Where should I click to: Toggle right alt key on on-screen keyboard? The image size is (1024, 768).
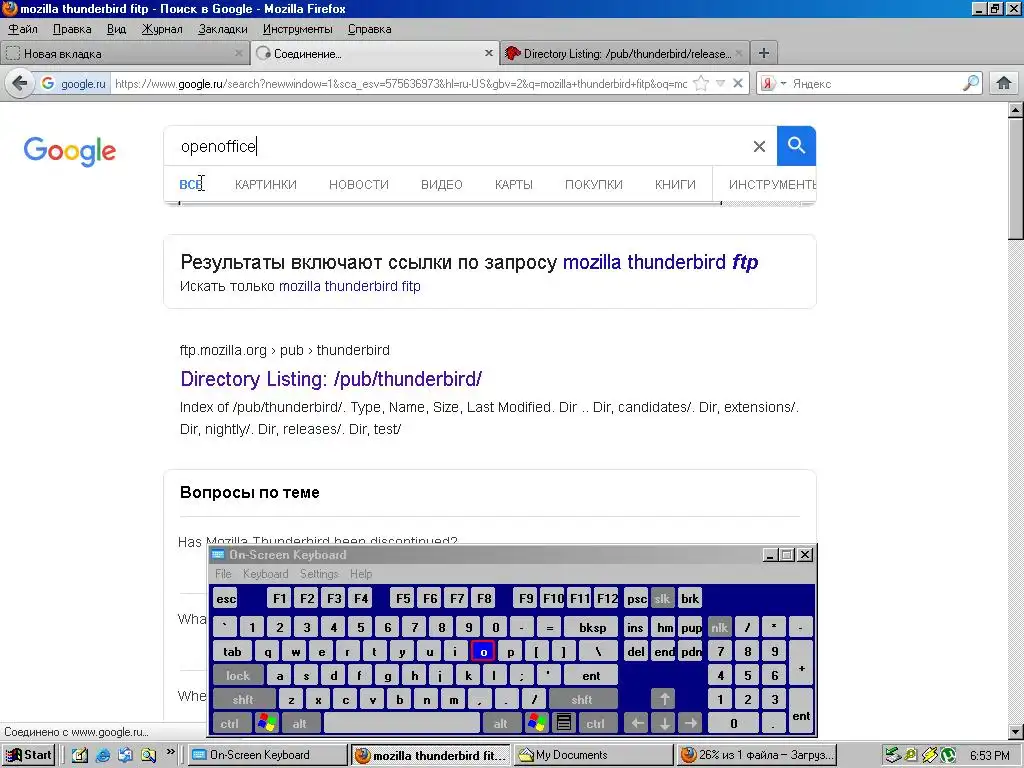point(501,723)
